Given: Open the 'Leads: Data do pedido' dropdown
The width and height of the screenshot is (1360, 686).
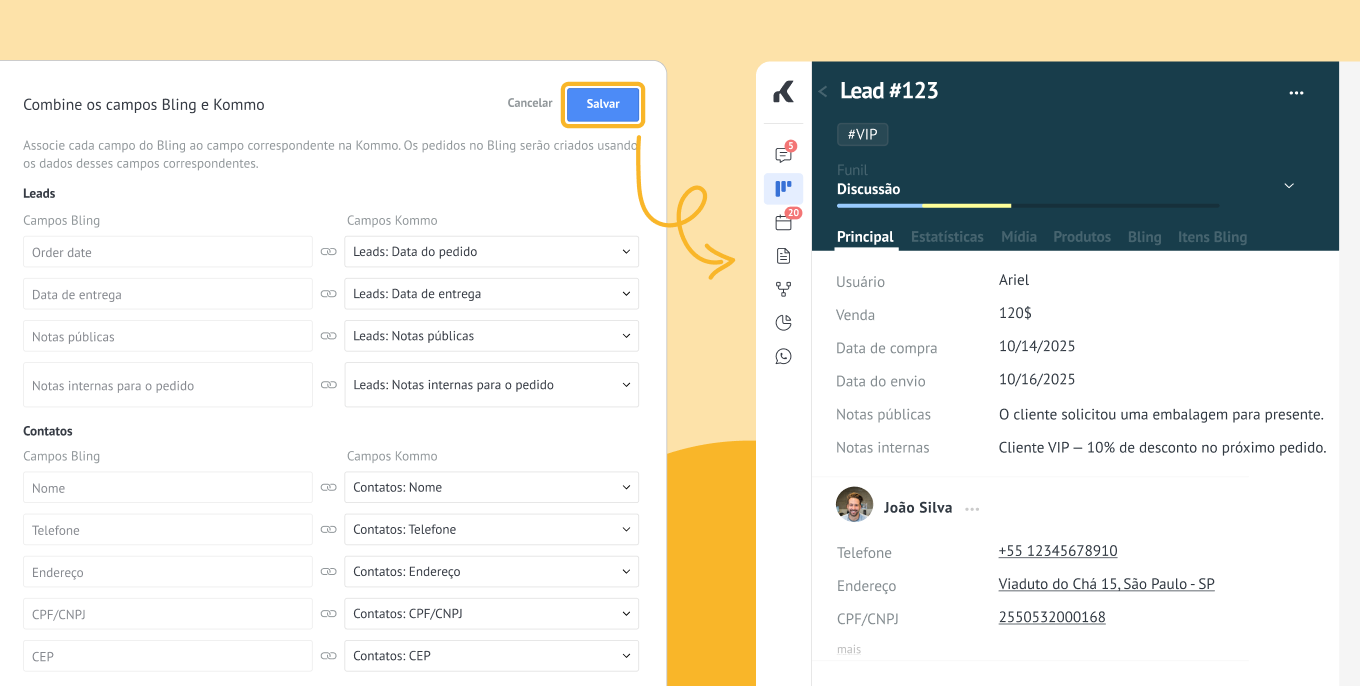Looking at the screenshot, I should pos(491,252).
